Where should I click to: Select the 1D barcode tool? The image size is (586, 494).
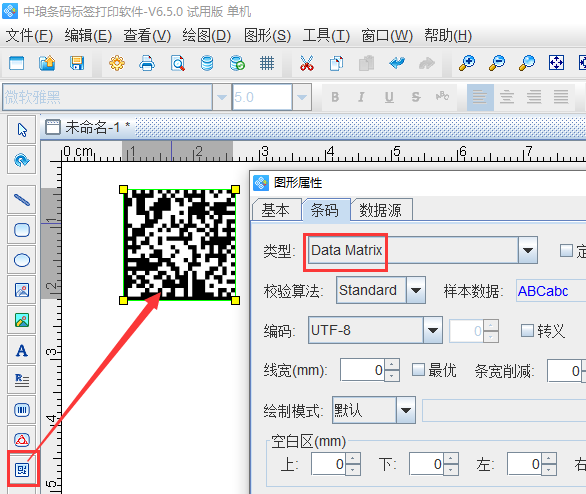(22, 410)
